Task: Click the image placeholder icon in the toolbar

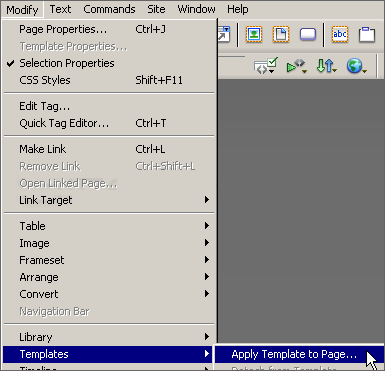Action: 254,34
